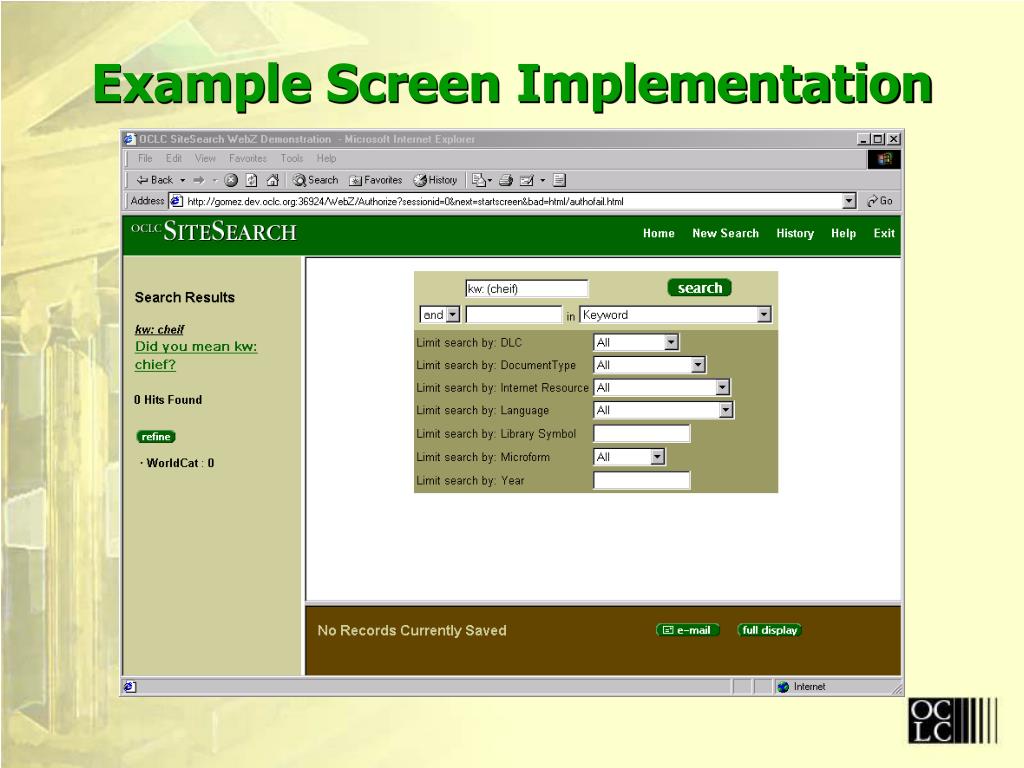Click the Forward arrow in browser toolbar
The width and height of the screenshot is (1024, 768).
pos(199,180)
